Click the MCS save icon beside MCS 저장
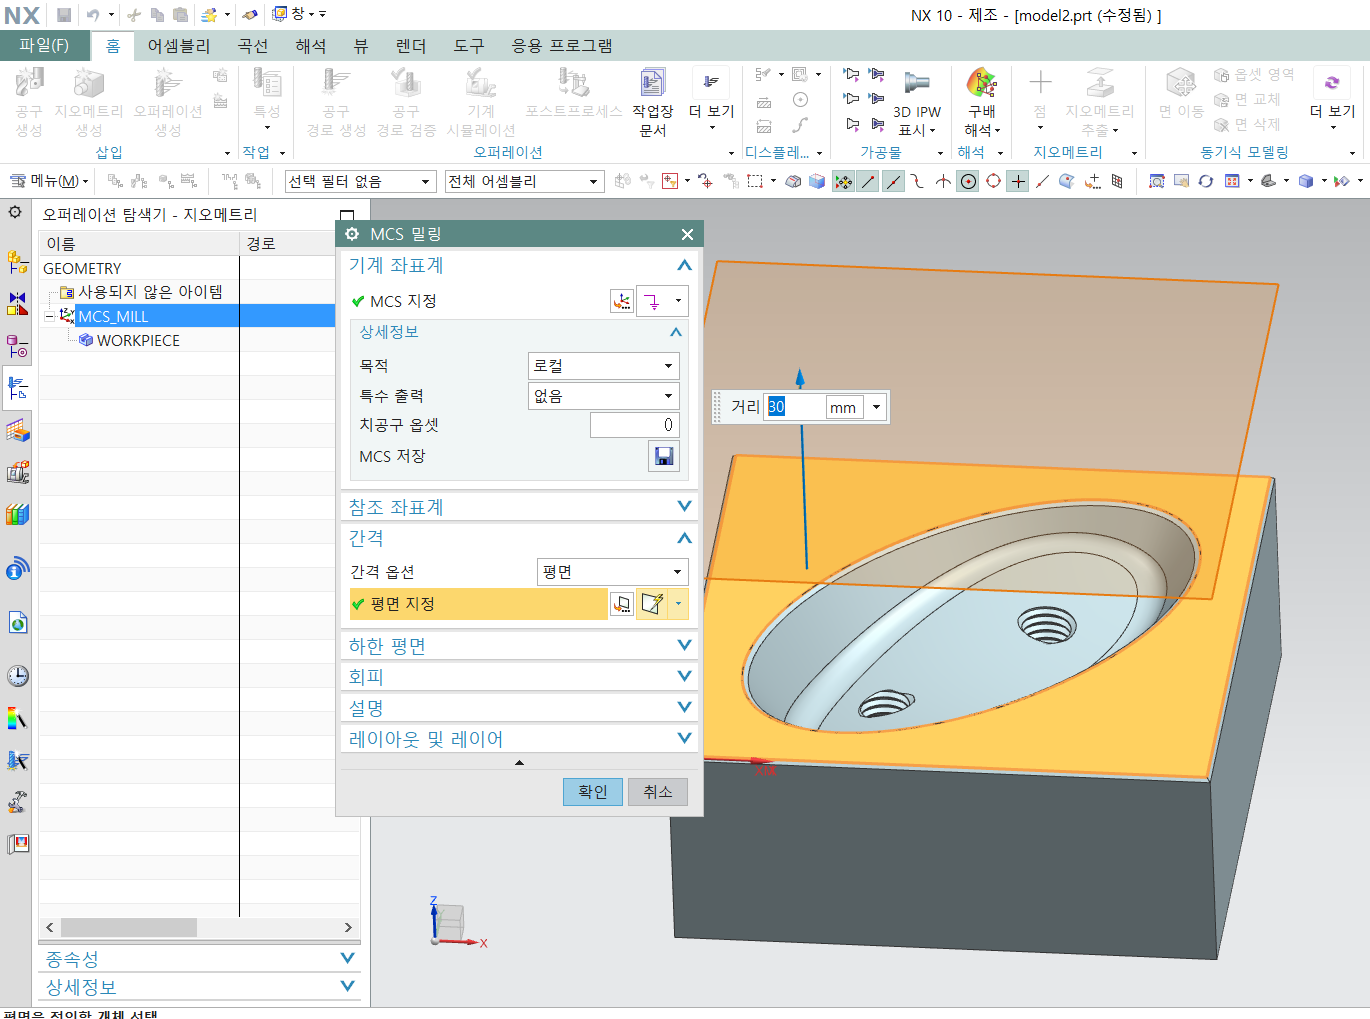1370x1019 pixels. click(663, 456)
